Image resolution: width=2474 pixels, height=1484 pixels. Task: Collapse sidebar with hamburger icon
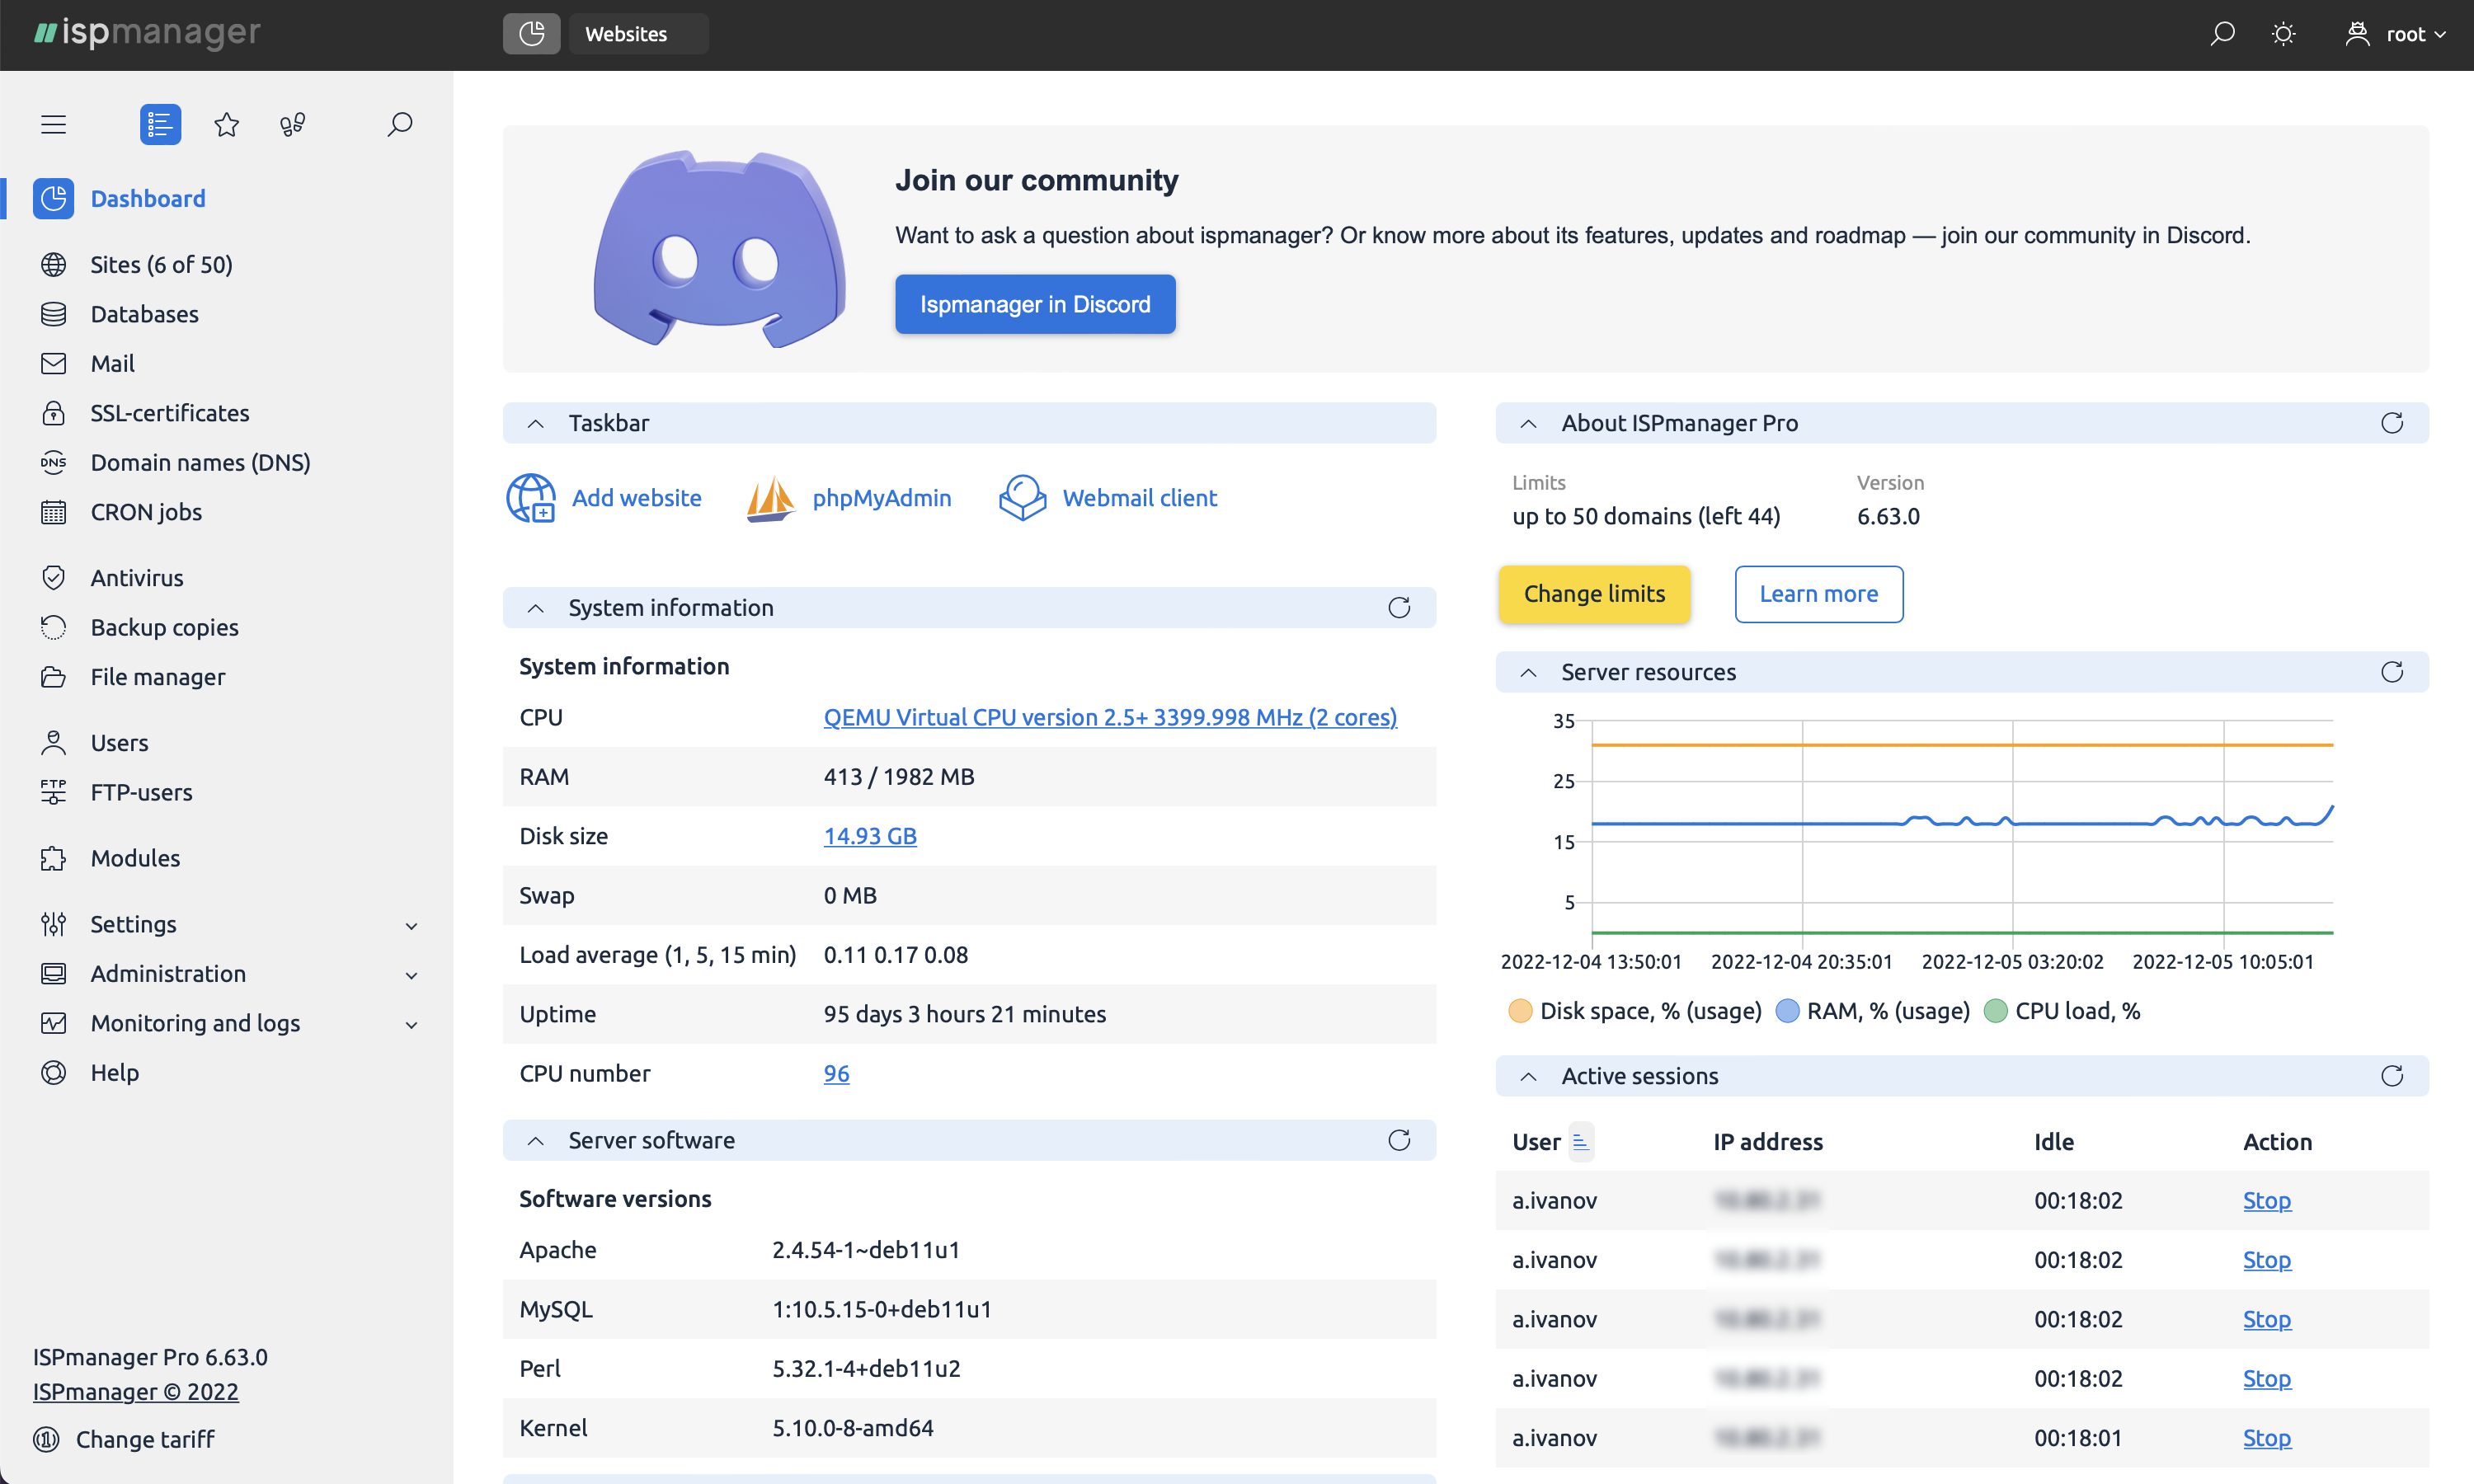click(x=54, y=124)
